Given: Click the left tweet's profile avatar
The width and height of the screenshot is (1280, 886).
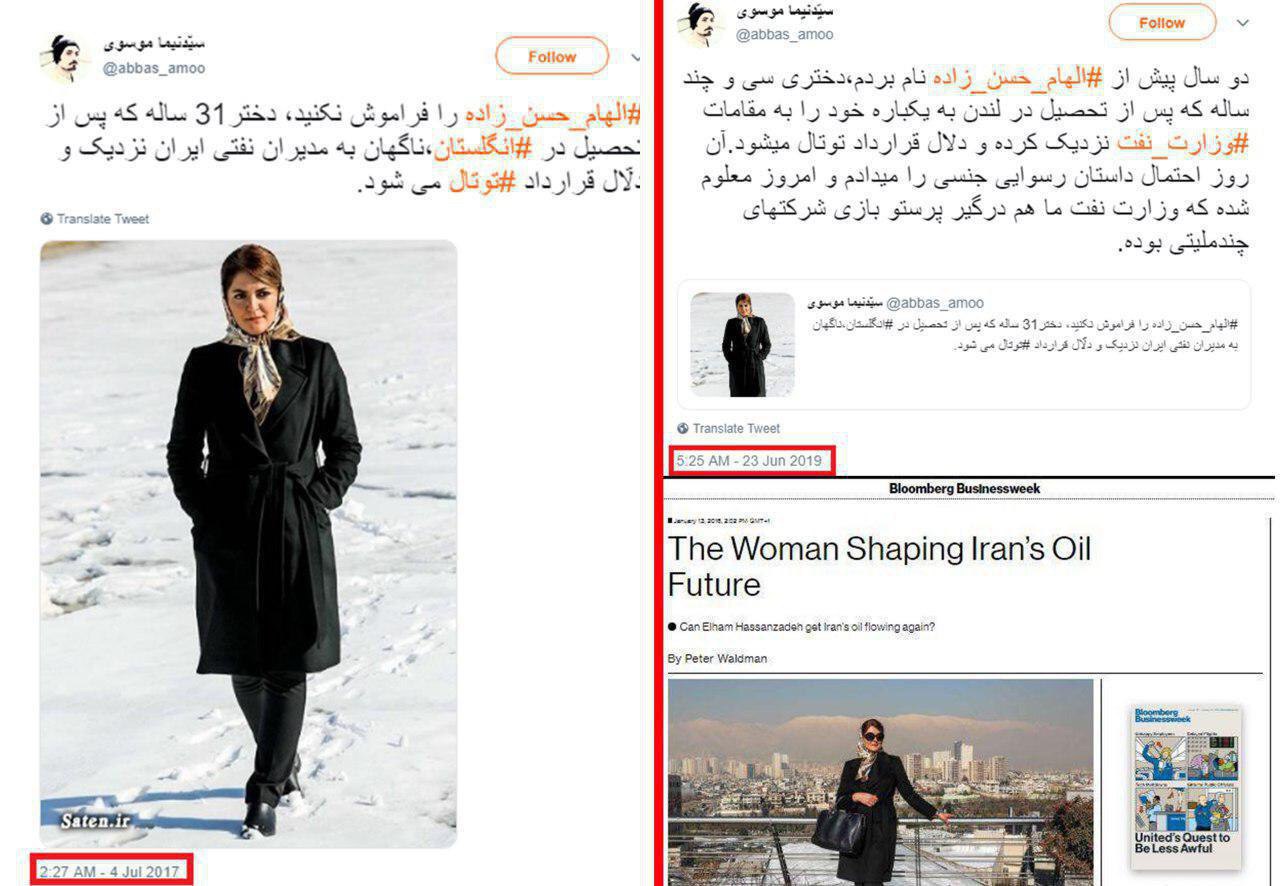Looking at the screenshot, I should pos(65,57).
